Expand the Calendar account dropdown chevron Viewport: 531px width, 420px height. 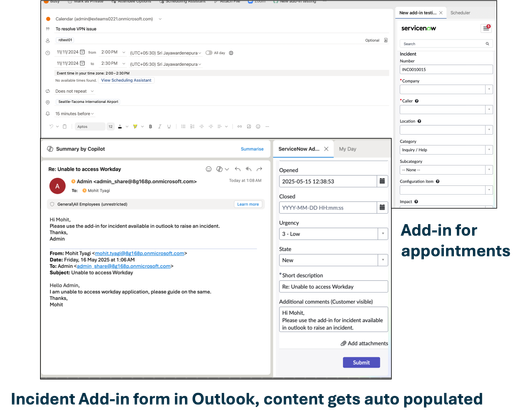160,19
